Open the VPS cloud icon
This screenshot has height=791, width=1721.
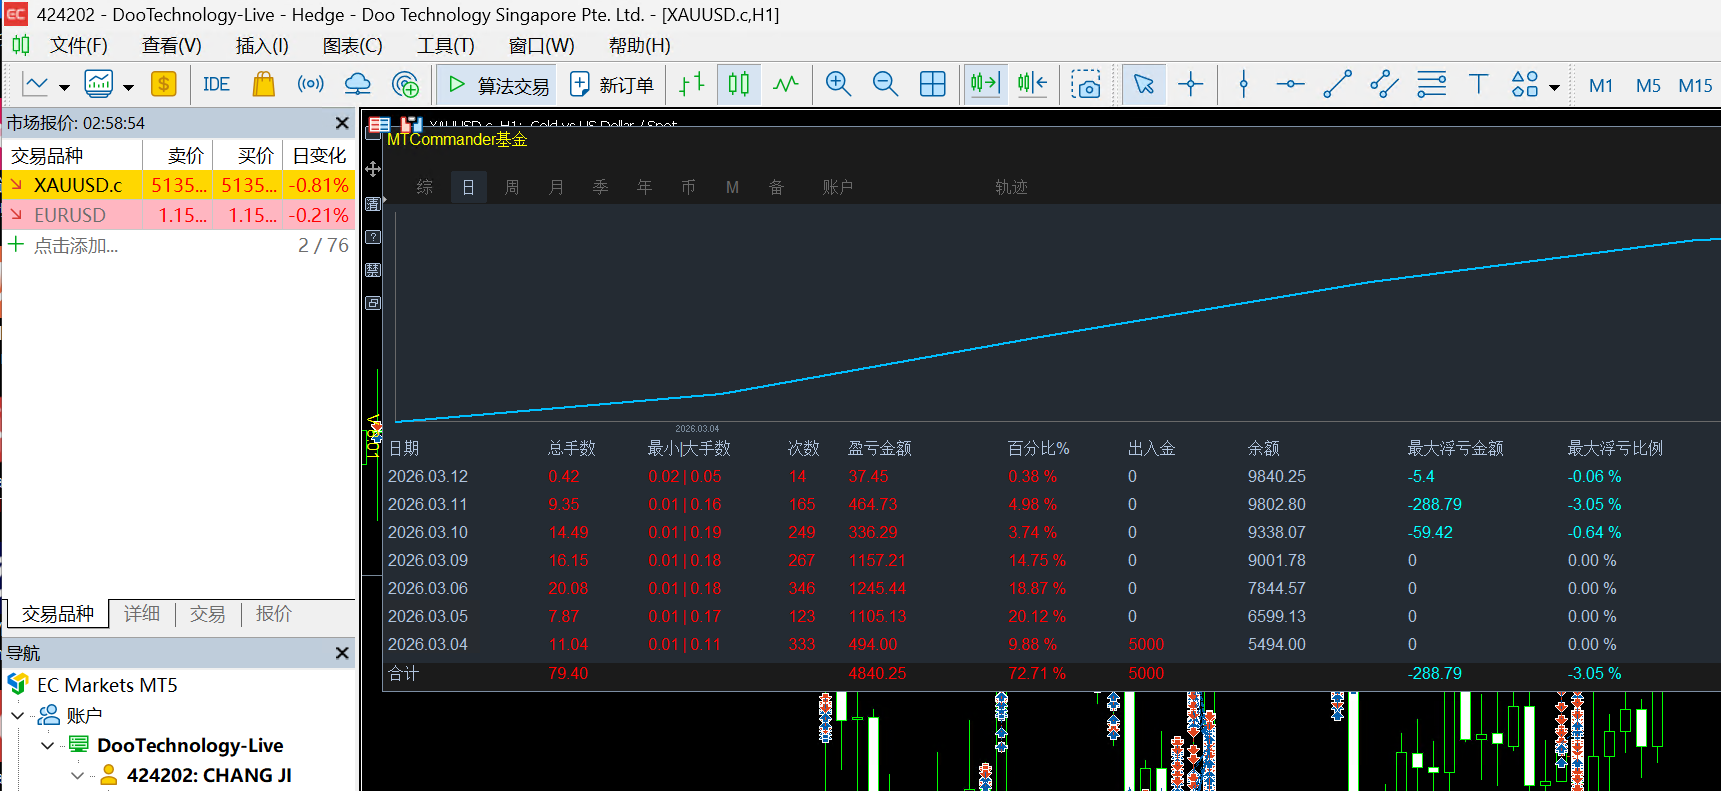(357, 84)
